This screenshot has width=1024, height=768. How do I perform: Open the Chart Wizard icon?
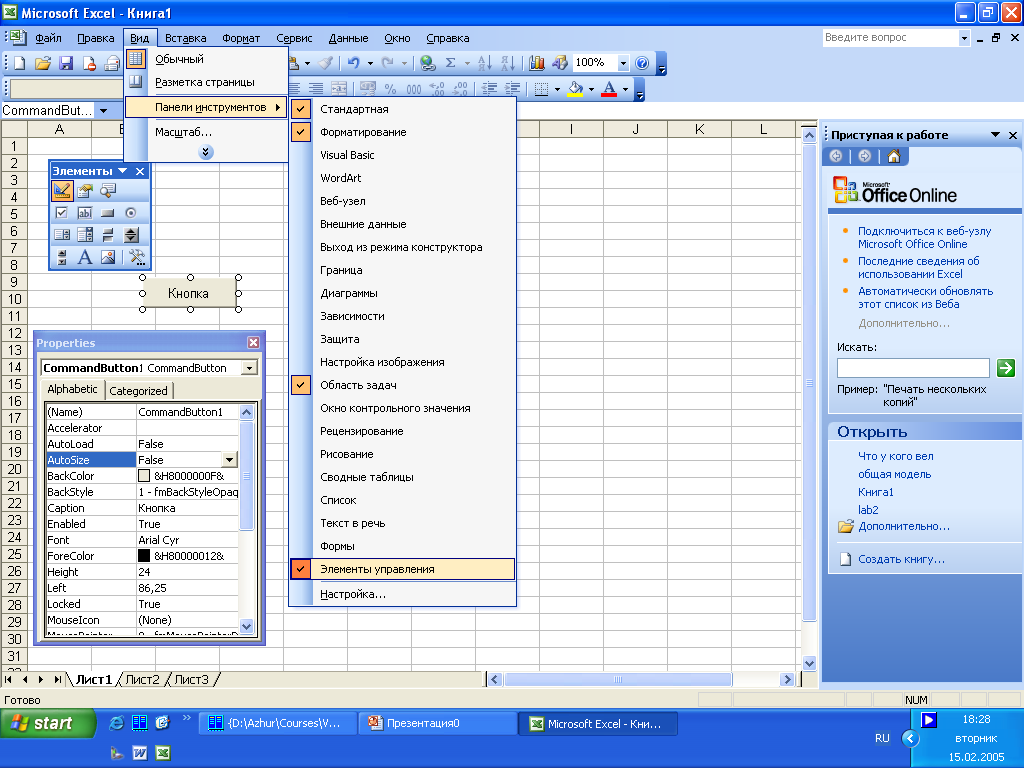[537, 63]
